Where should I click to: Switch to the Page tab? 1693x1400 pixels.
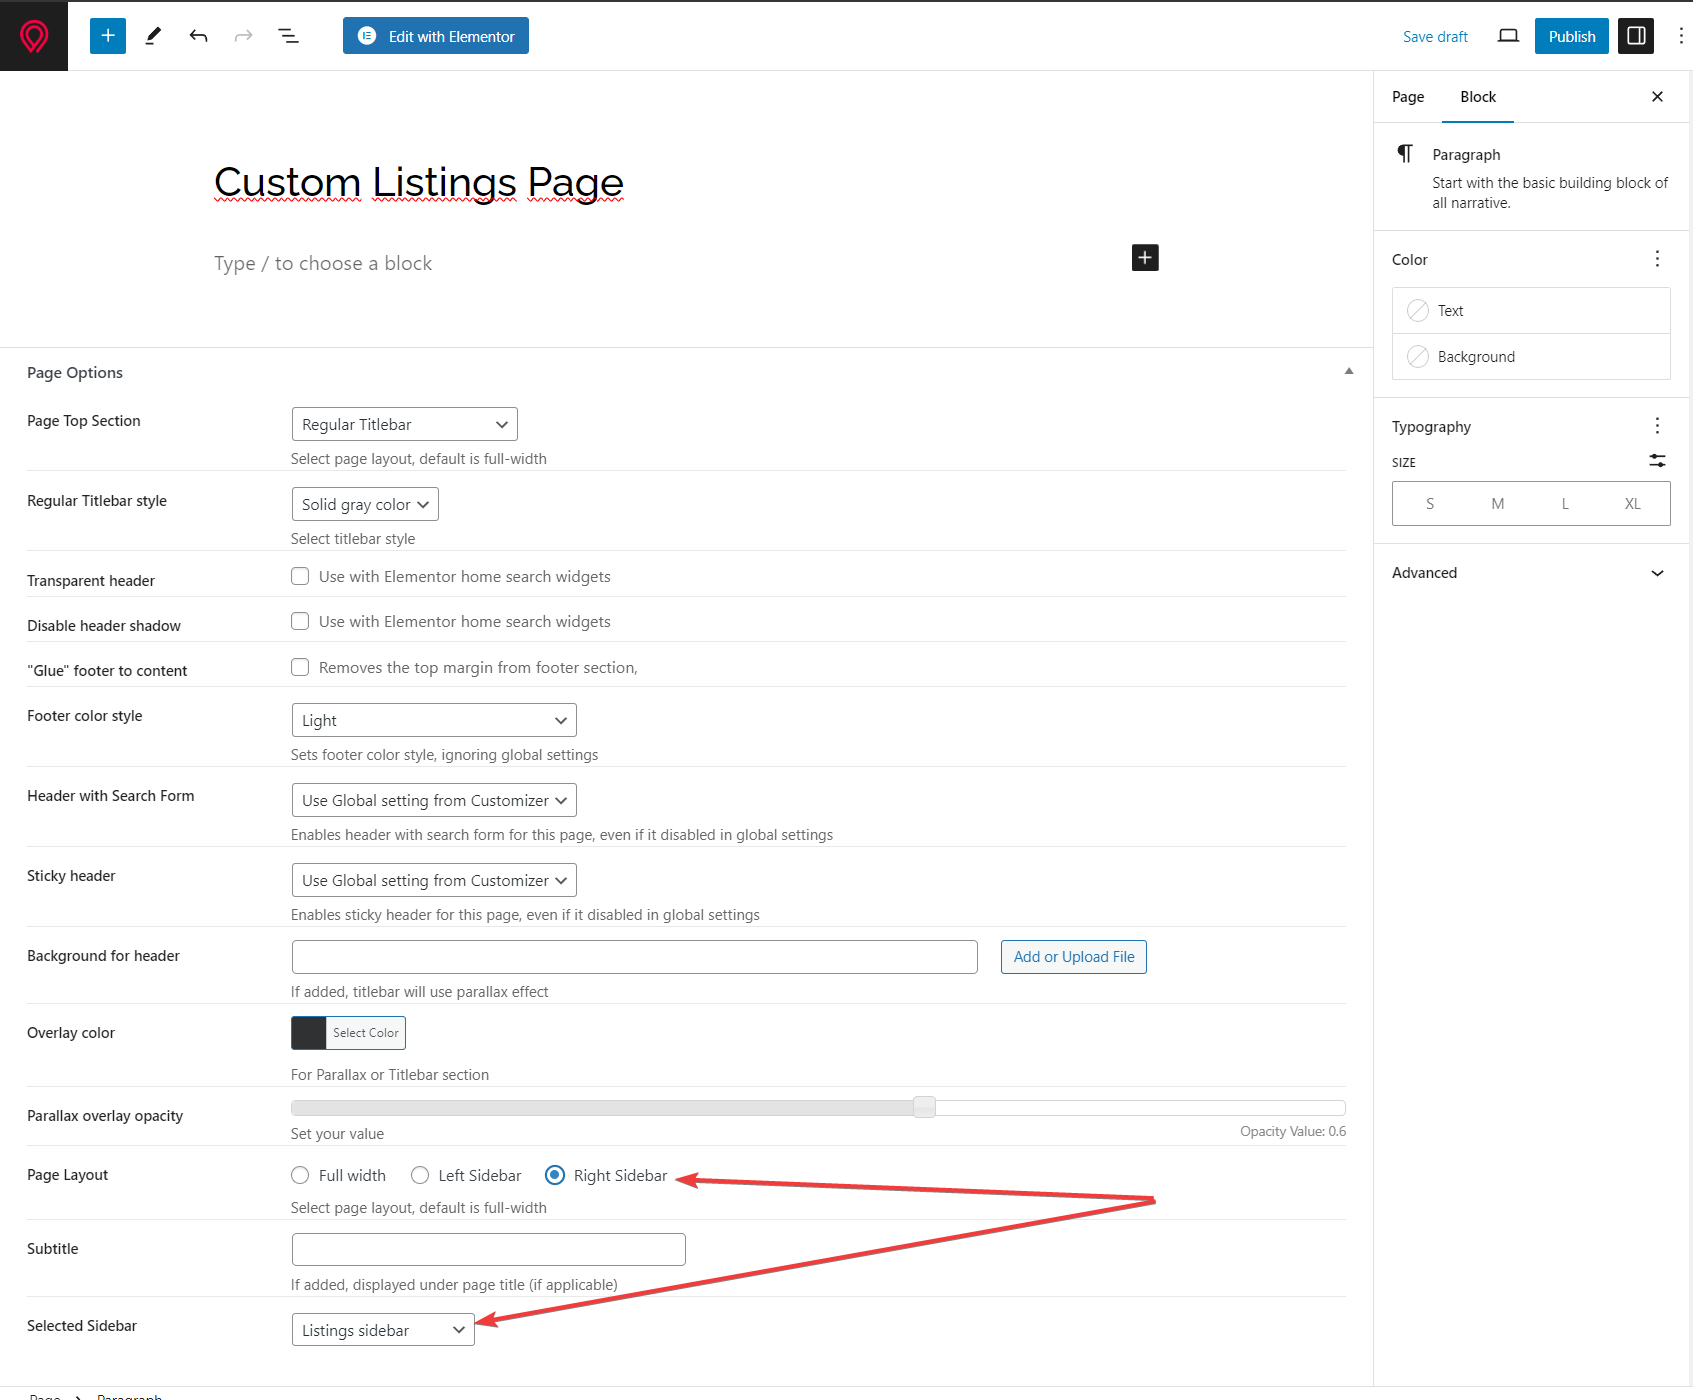[x=1408, y=97]
